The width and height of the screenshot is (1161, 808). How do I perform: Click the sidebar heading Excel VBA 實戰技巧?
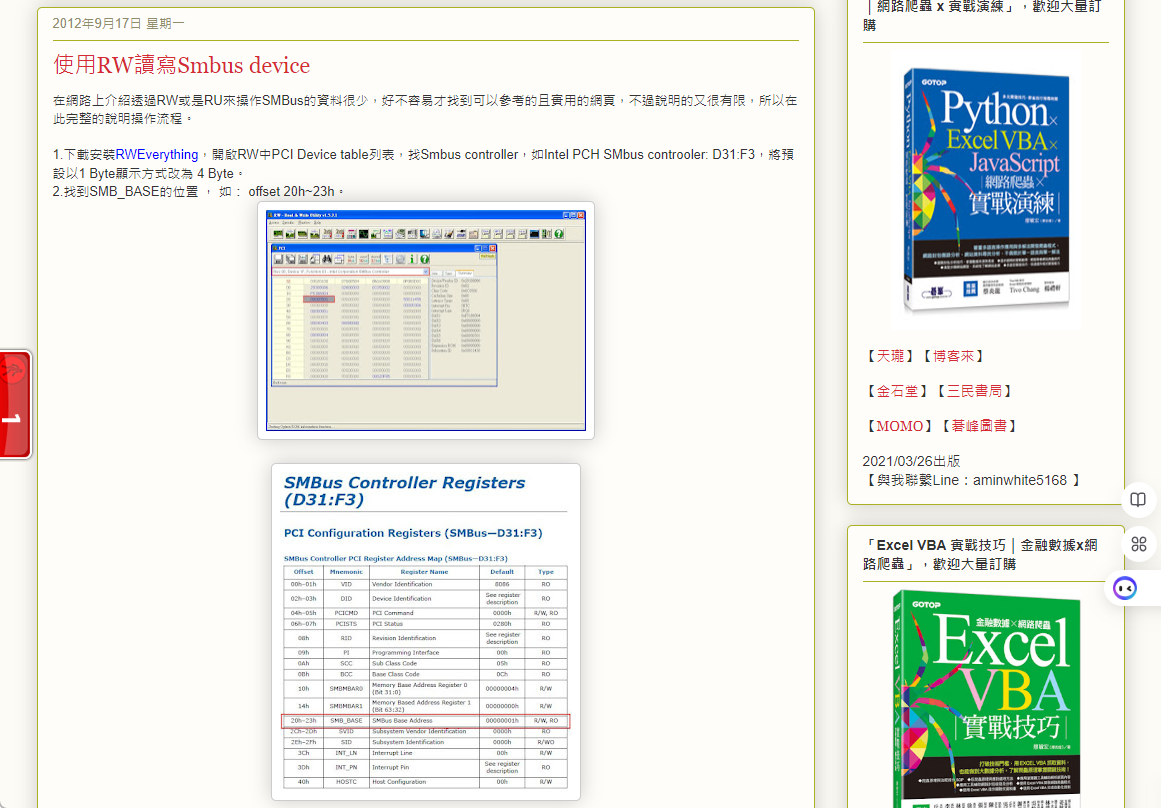(980, 555)
